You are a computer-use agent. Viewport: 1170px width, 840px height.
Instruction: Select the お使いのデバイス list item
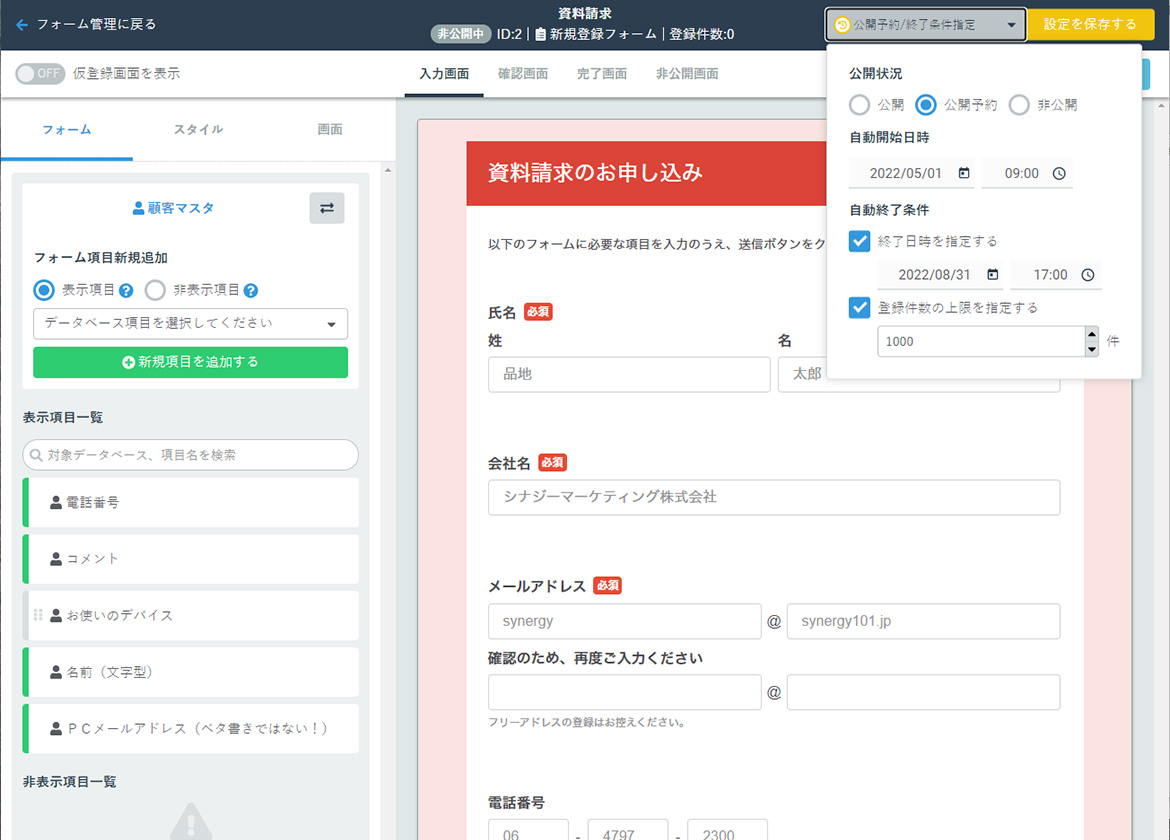[190, 615]
